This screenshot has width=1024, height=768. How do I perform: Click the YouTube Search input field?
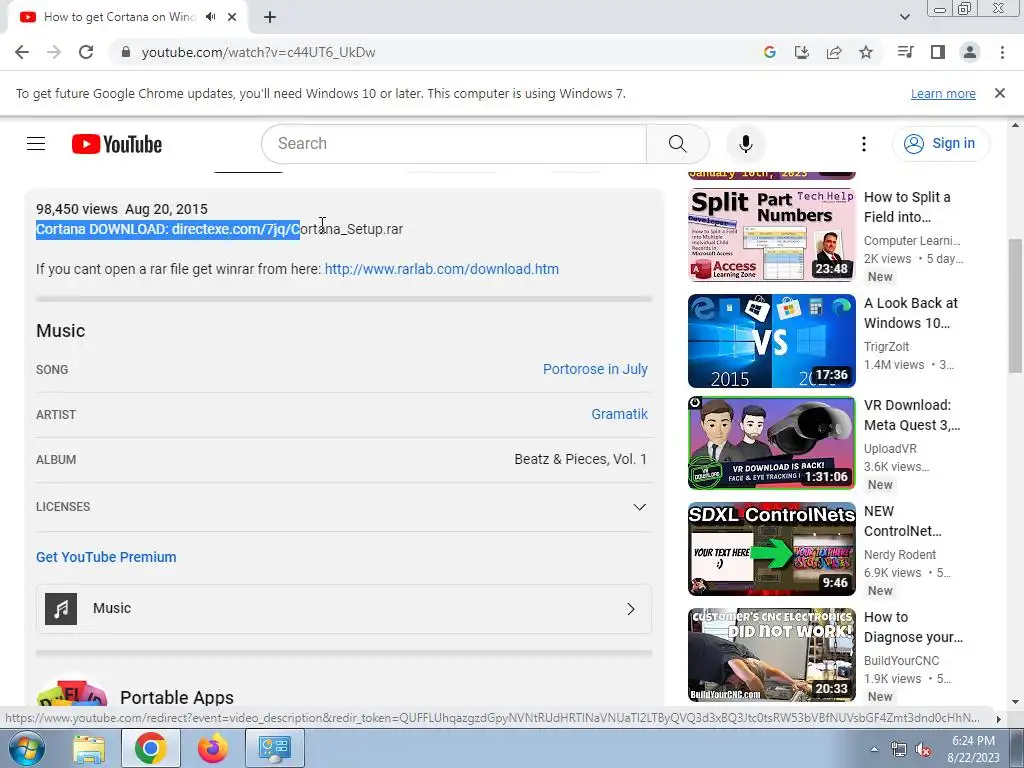click(x=454, y=144)
